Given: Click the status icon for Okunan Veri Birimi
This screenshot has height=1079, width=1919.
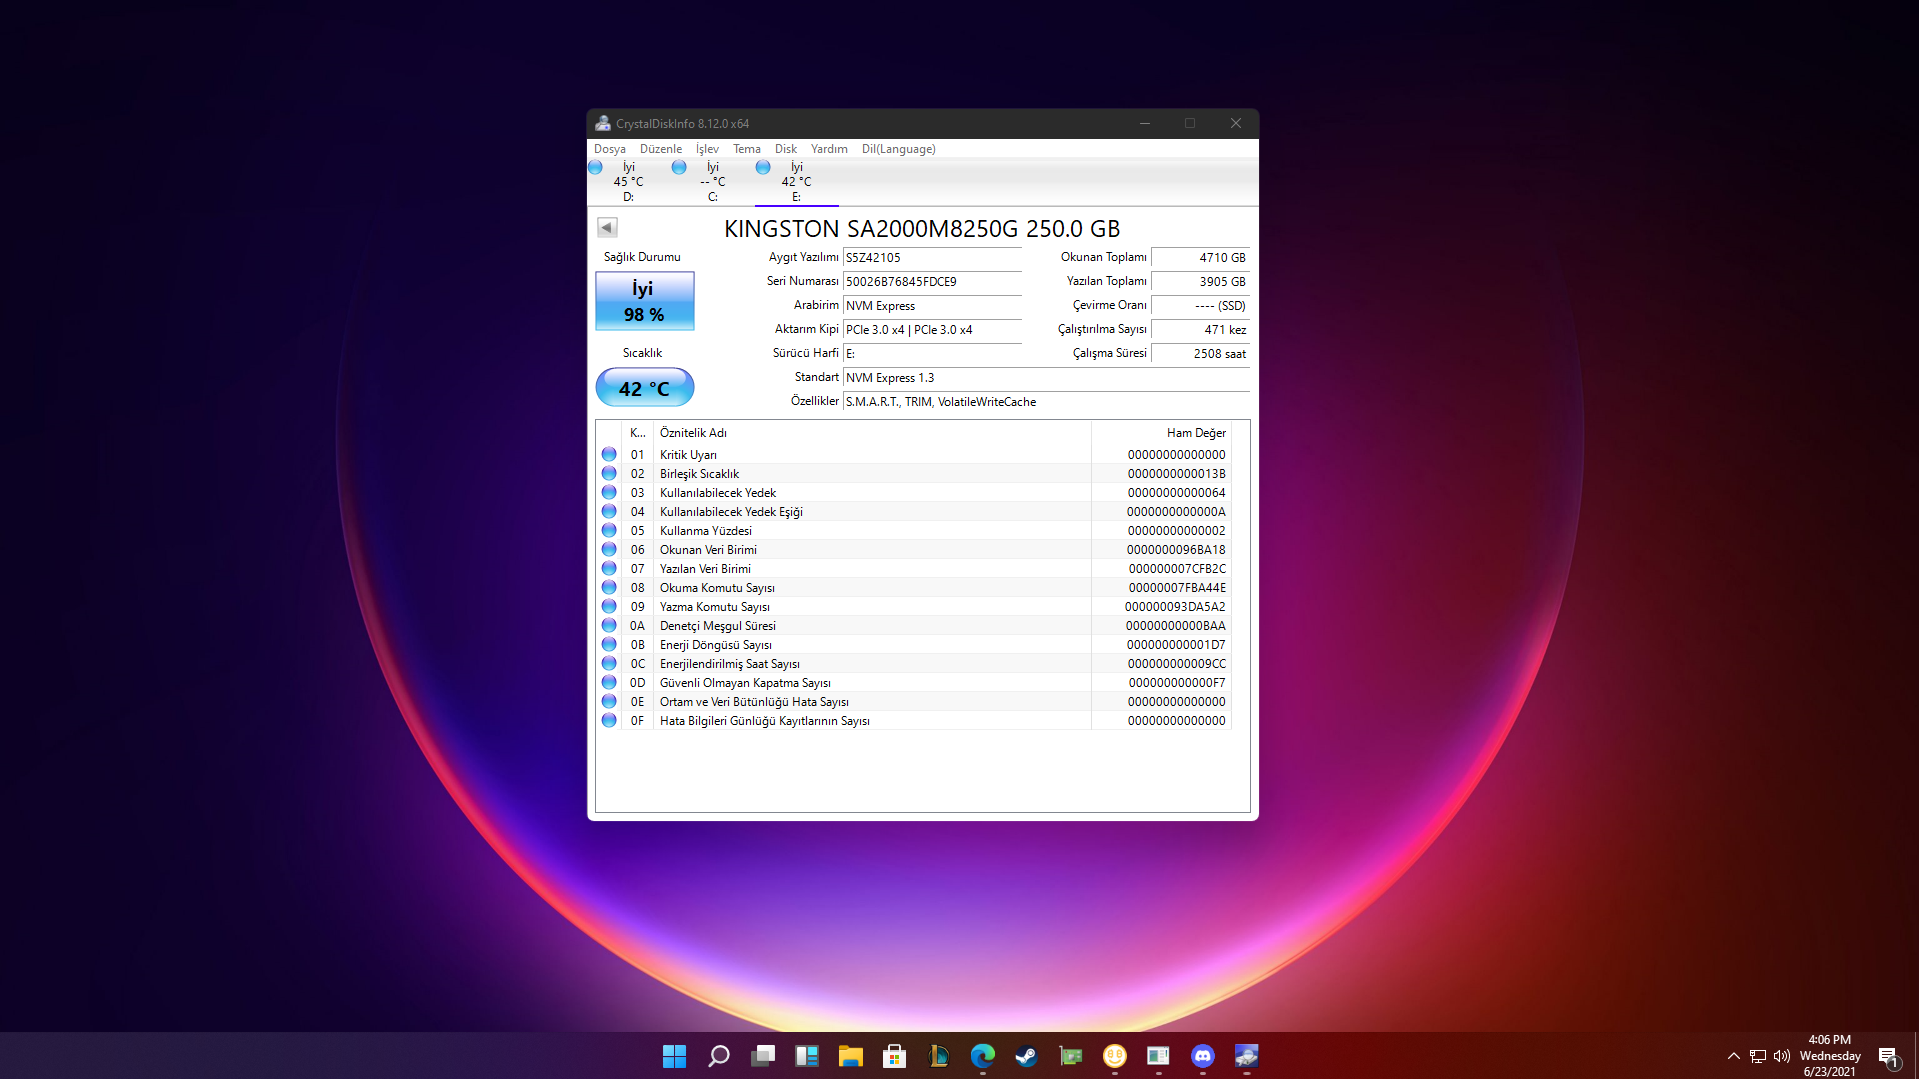Looking at the screenshot, I should [609, 549].
